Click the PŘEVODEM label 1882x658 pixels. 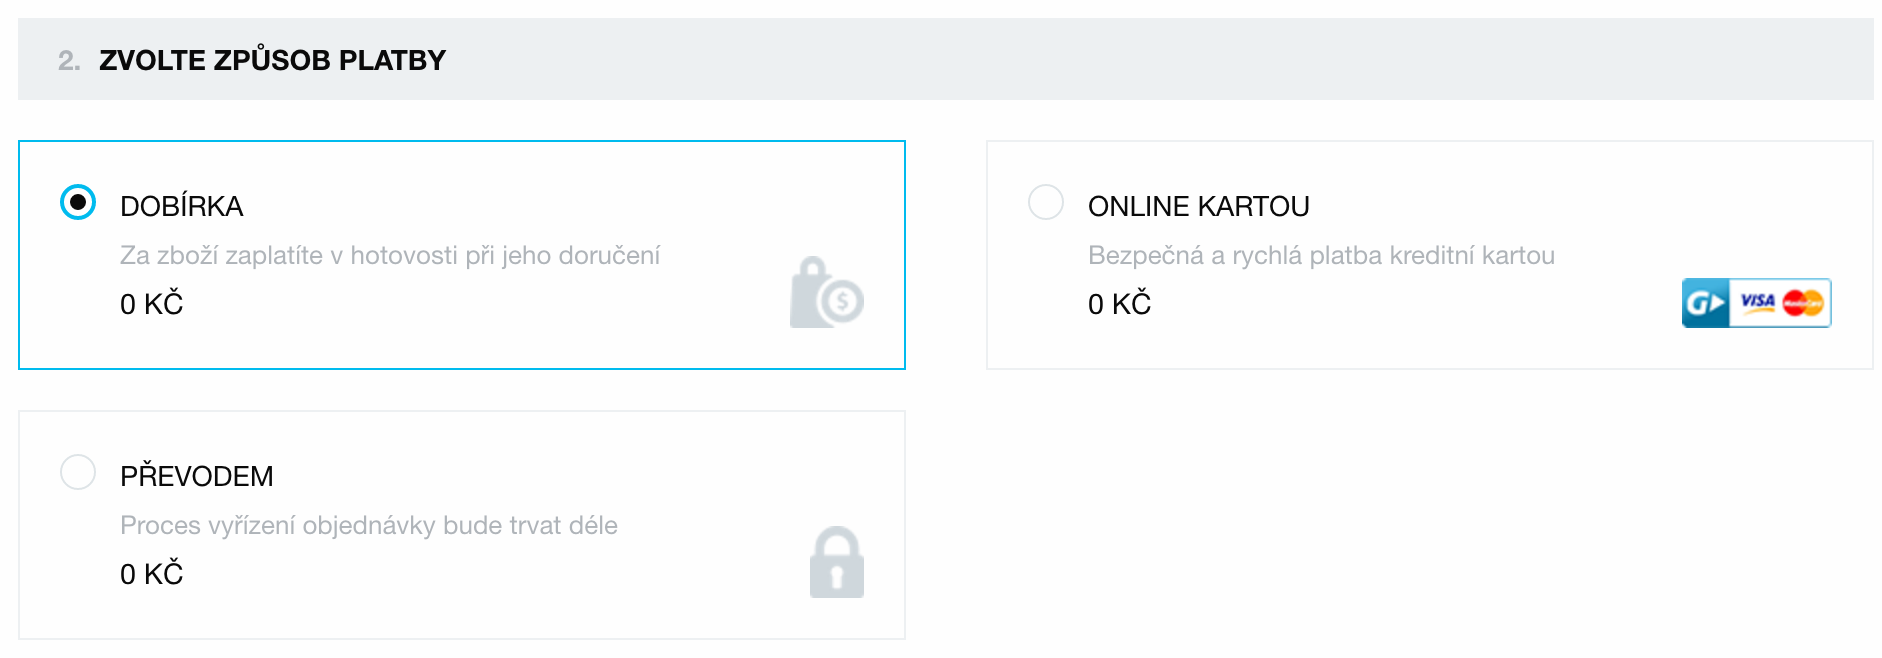click(x=197, y=475)
